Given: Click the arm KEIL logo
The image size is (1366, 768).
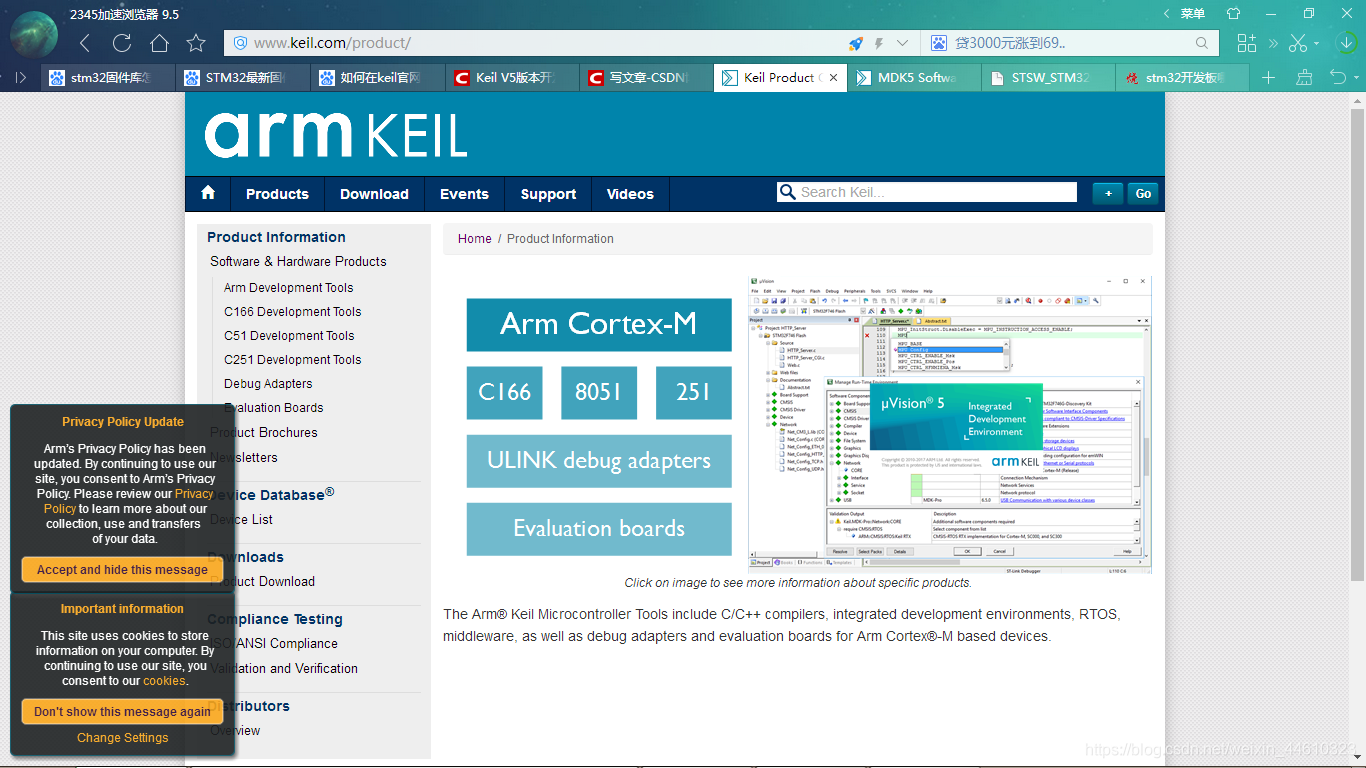Looking at the screenshot, I should click(x=335, y=135).
